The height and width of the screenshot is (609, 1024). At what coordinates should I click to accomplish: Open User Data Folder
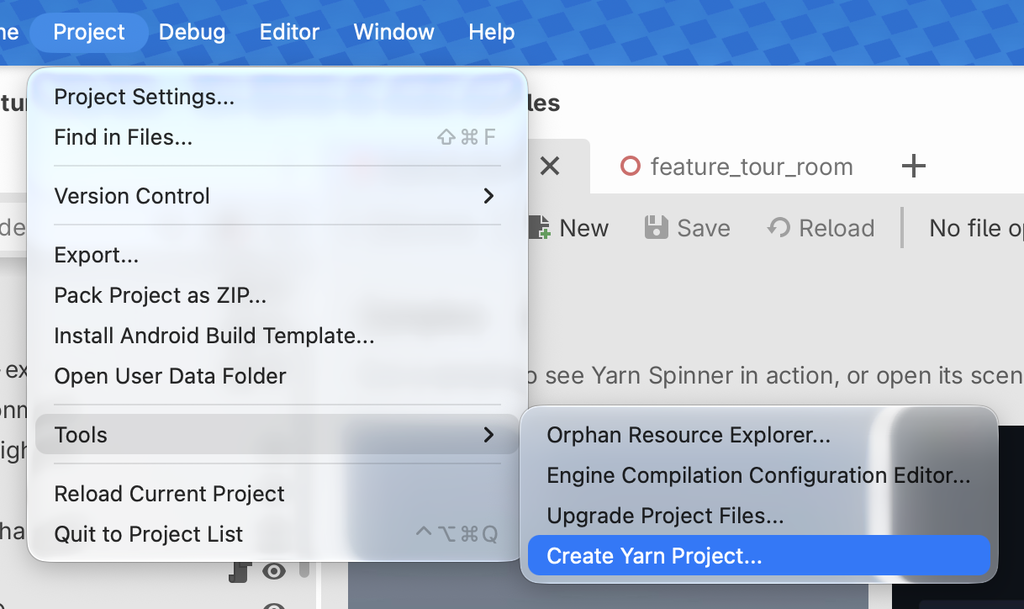pos(277,377)
